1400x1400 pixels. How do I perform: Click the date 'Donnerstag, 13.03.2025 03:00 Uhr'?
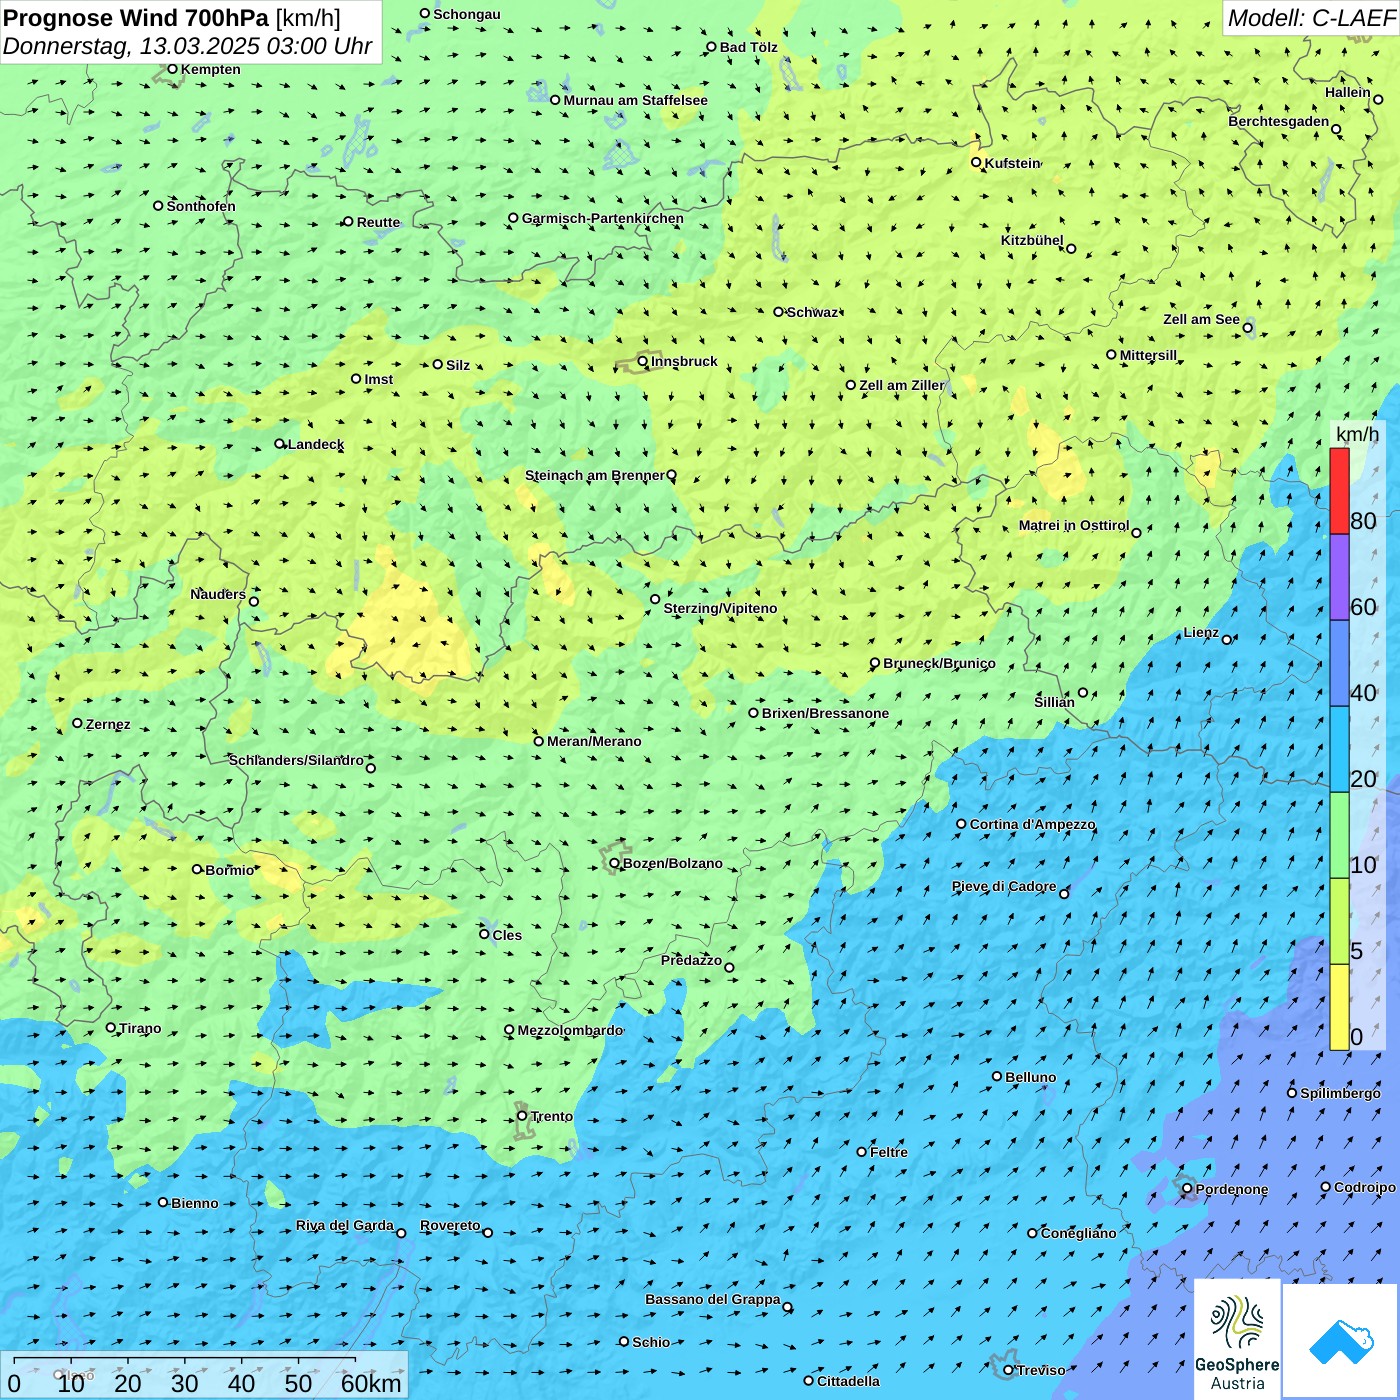click(188, 46)
